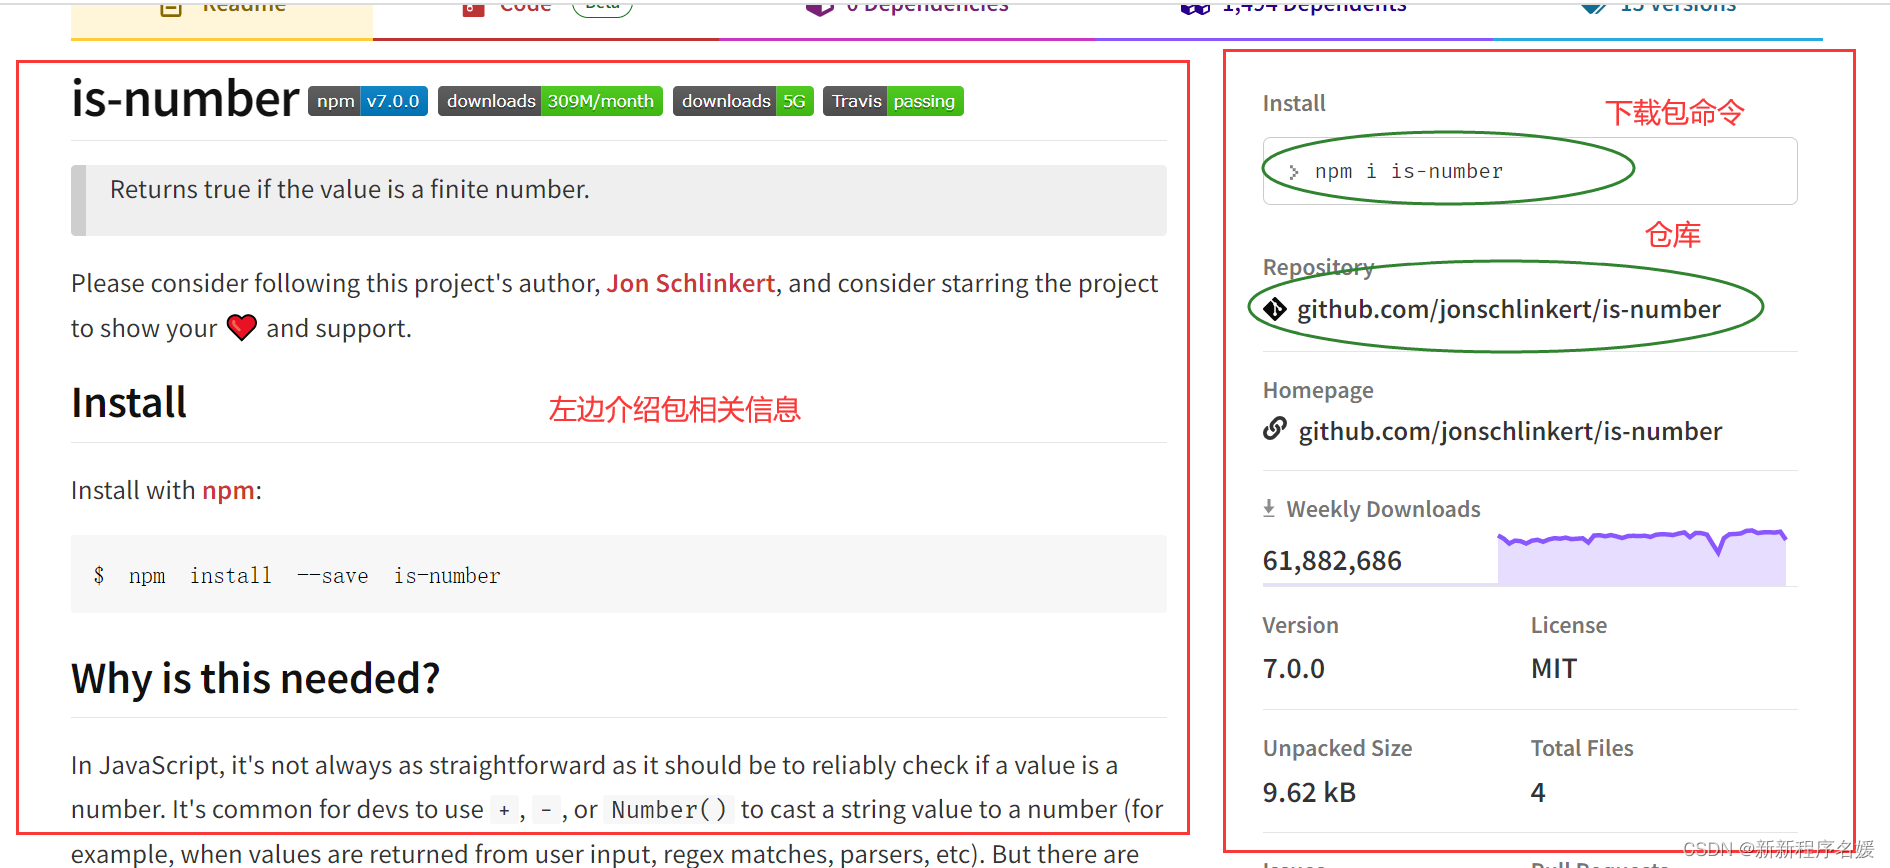Click the version value 7.0.0
1890x868 pixels.
[x=1294, y=668]
